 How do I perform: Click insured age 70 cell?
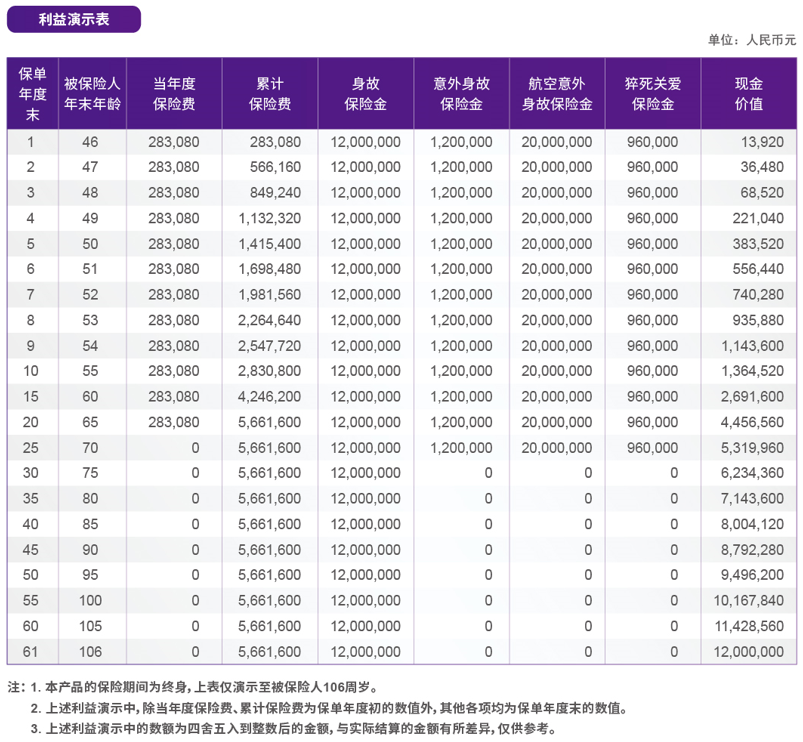click(x=90, y=448)
